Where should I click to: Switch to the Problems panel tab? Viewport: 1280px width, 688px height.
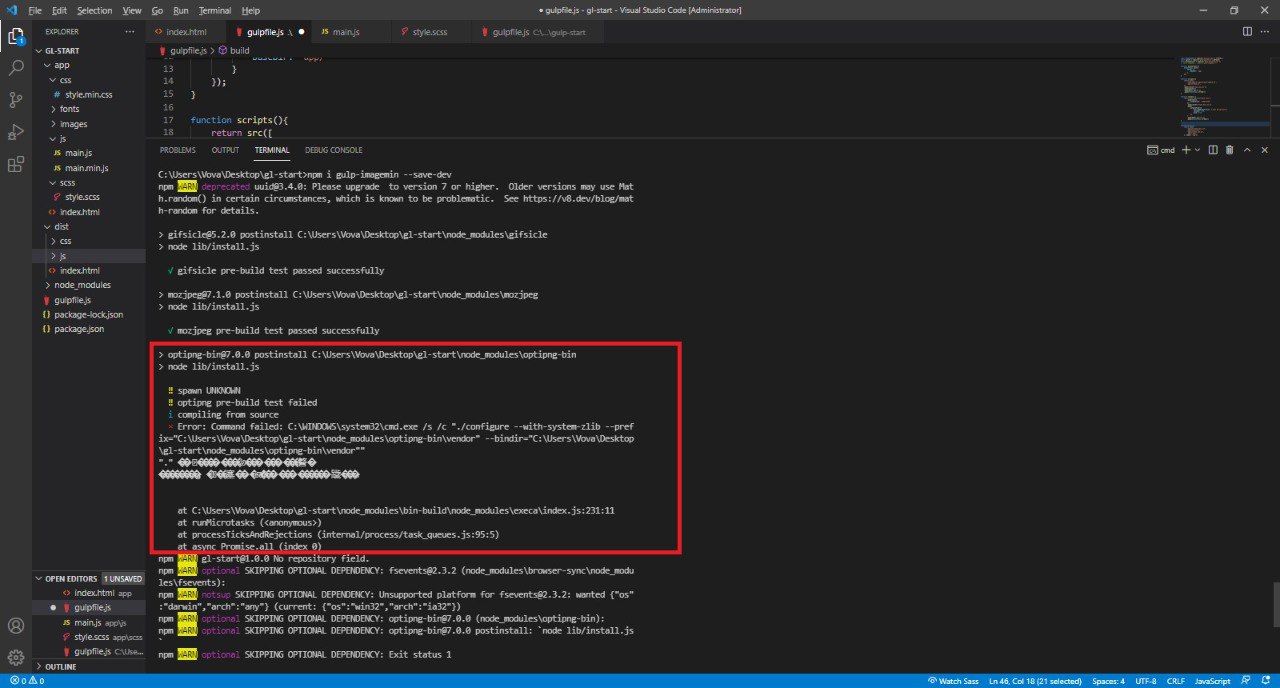point(178,150)
